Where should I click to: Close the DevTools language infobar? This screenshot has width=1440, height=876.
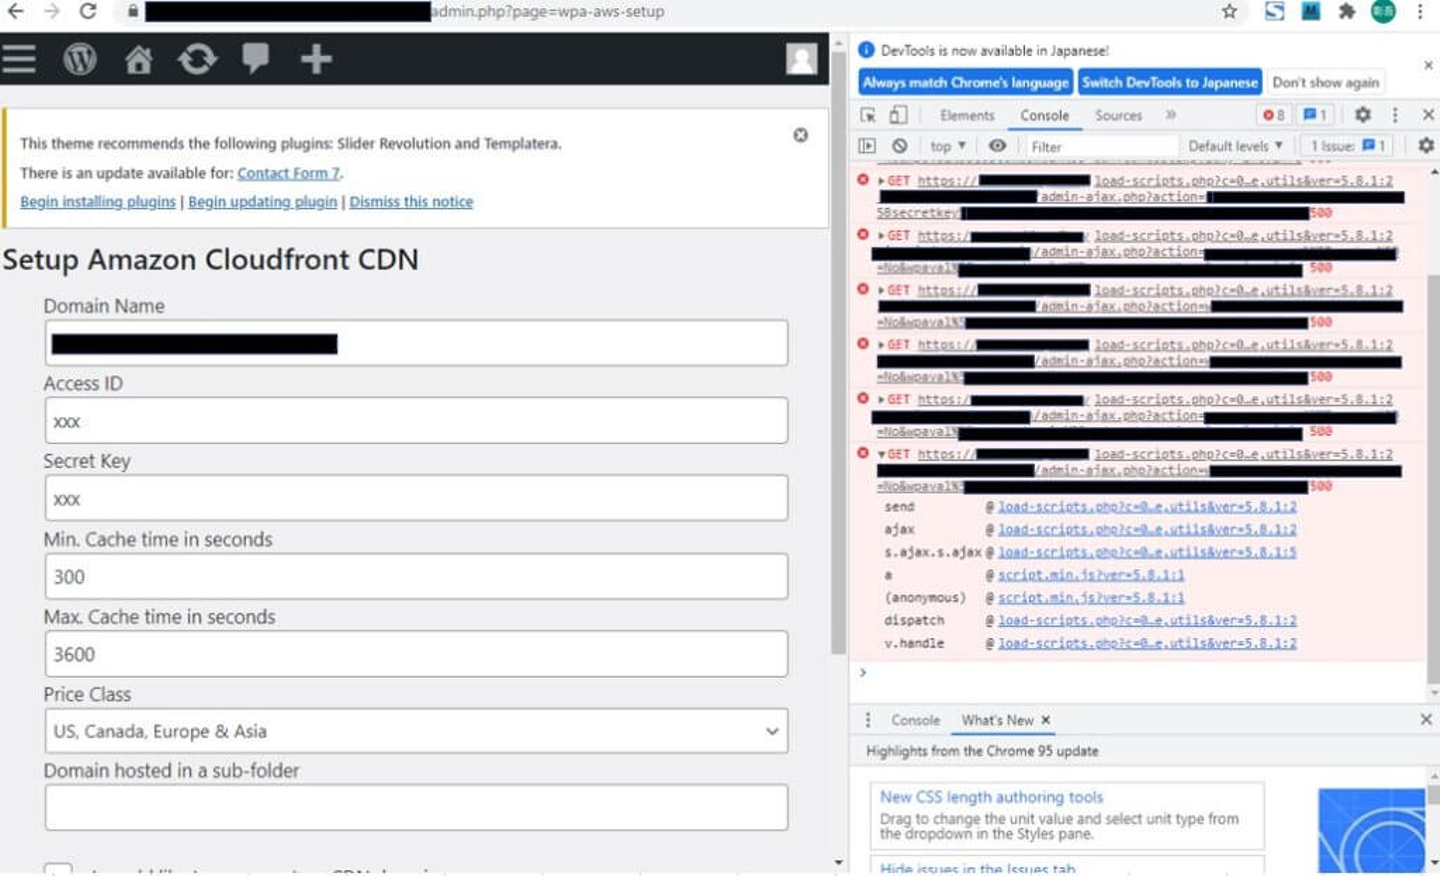pyautogui.click(x=1428, y=65)
